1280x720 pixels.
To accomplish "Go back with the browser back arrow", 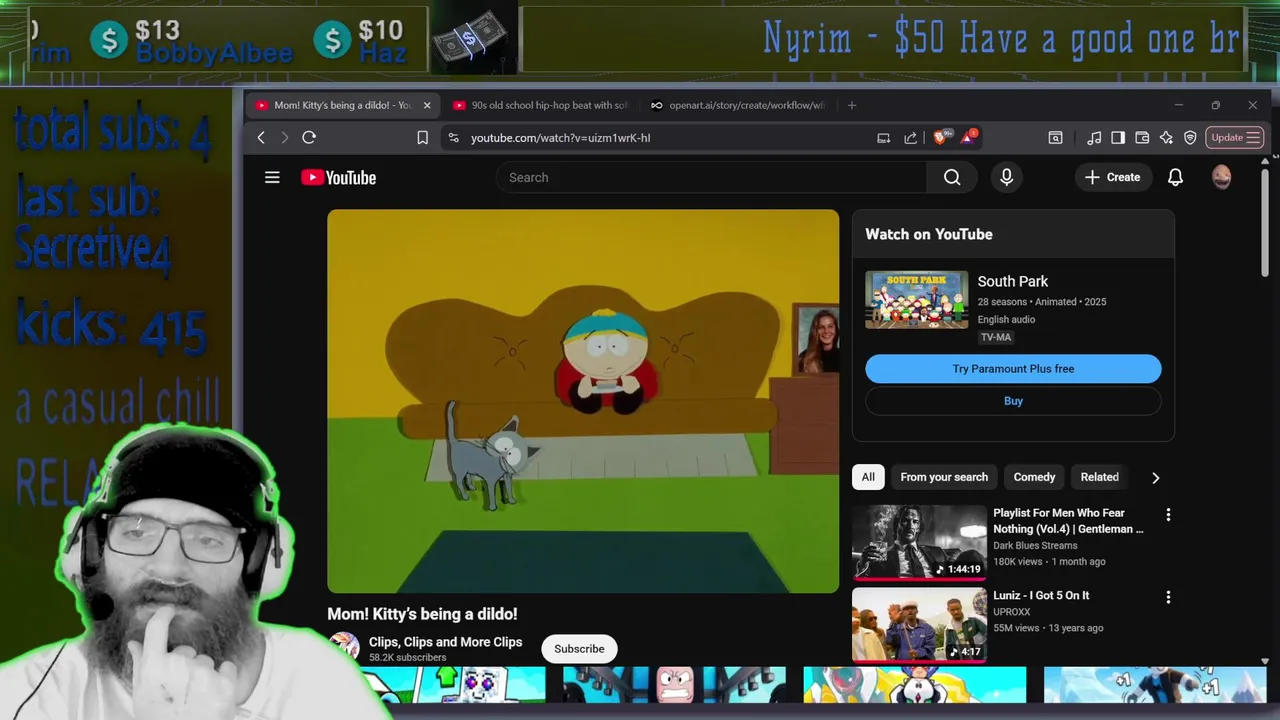I will pos(261,137).
